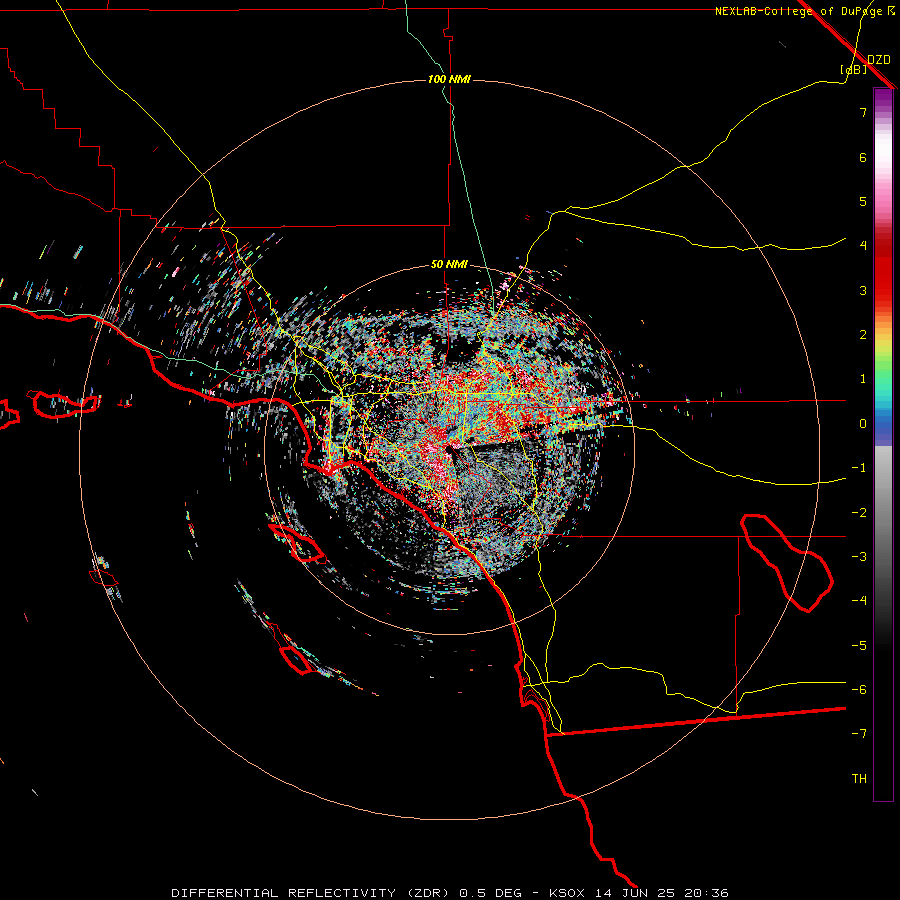Image resolution: width=900 pixels, height=900 pixels.
Task: Click the purple top of the color bar
Action: (x=883, y=98)
